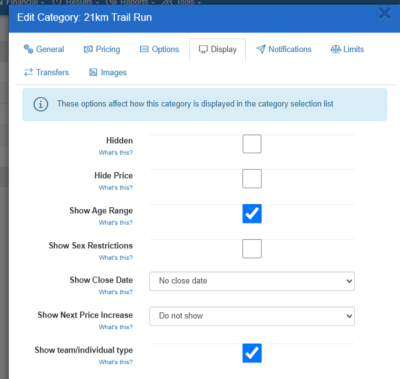The width and height of the screenshot is (400, 379).
Task: Click What's this under Show Age Range
Action: point(116,223)
